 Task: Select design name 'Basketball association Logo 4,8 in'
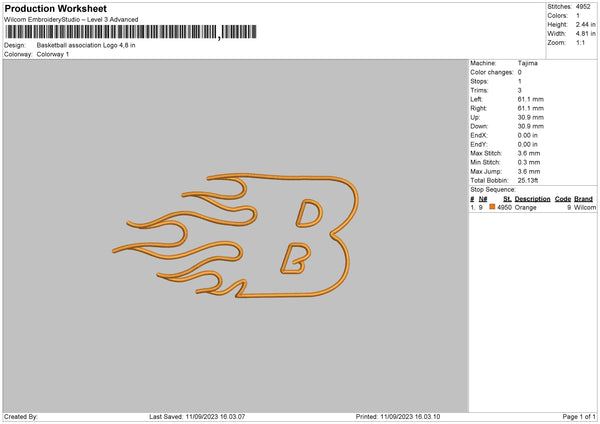[x=86, y=45]
